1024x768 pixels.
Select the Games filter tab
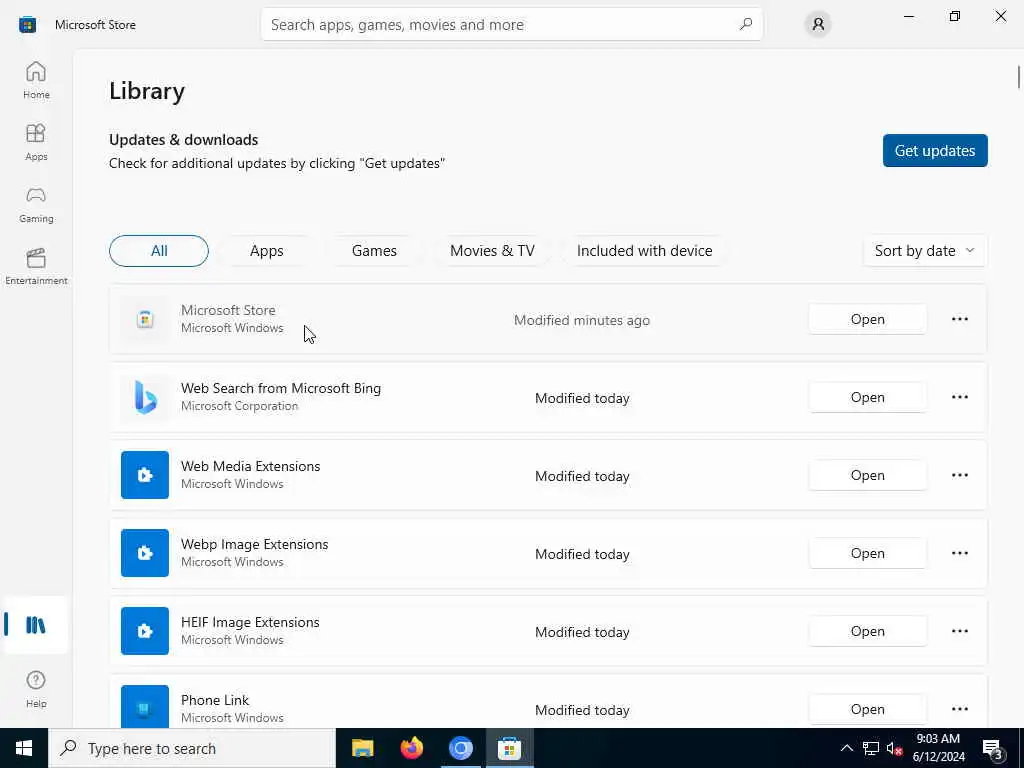coord(374,251)
